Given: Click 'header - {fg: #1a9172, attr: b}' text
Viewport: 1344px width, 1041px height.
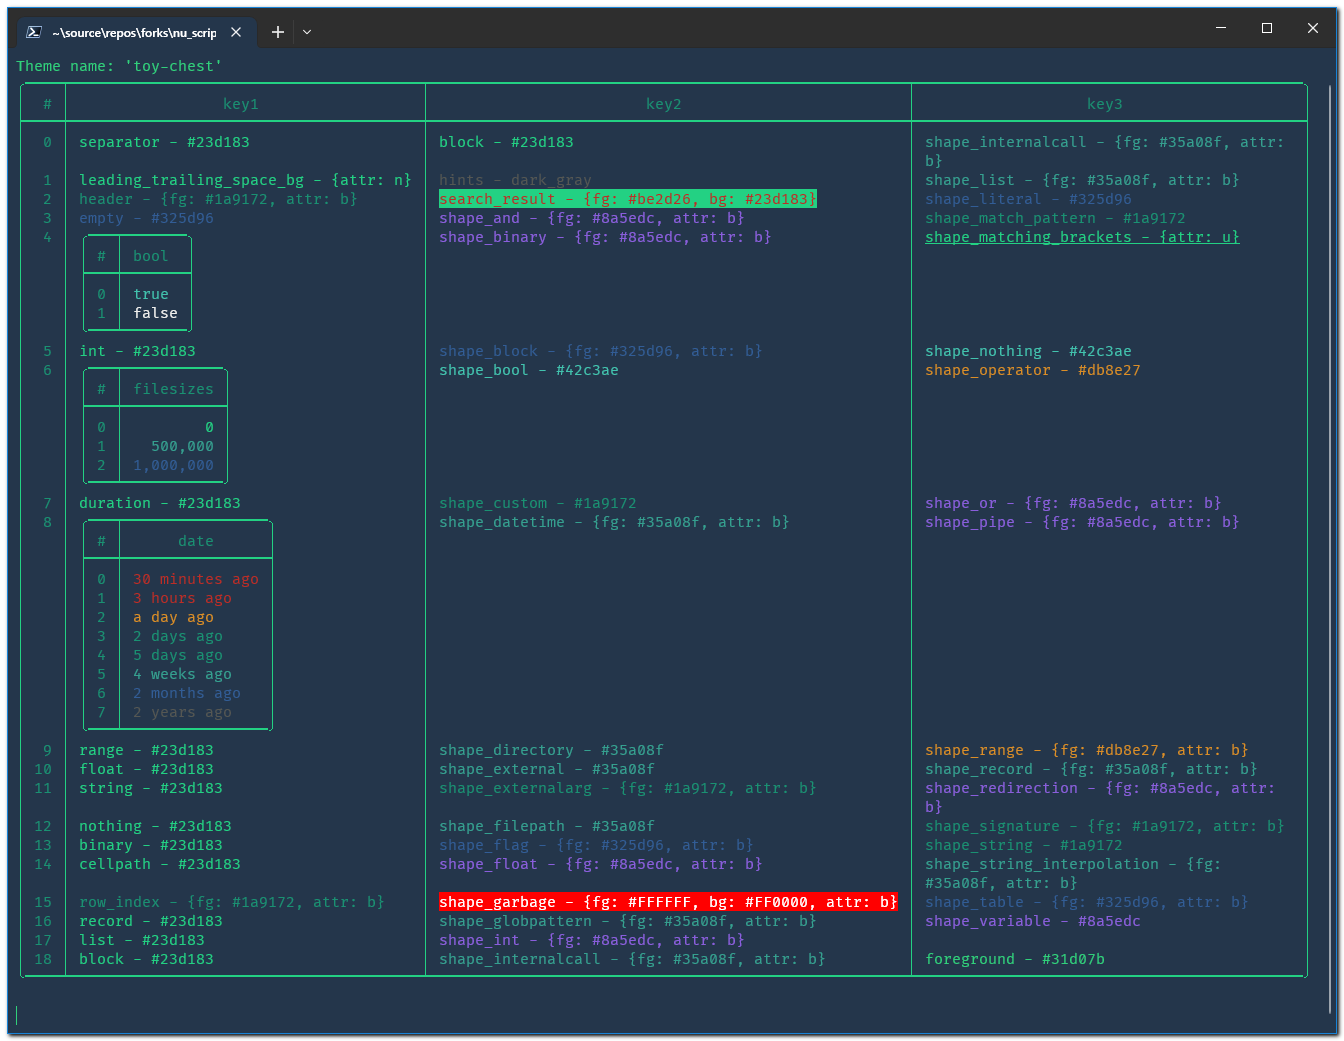Looking at the screenshot, I should 218,199.
